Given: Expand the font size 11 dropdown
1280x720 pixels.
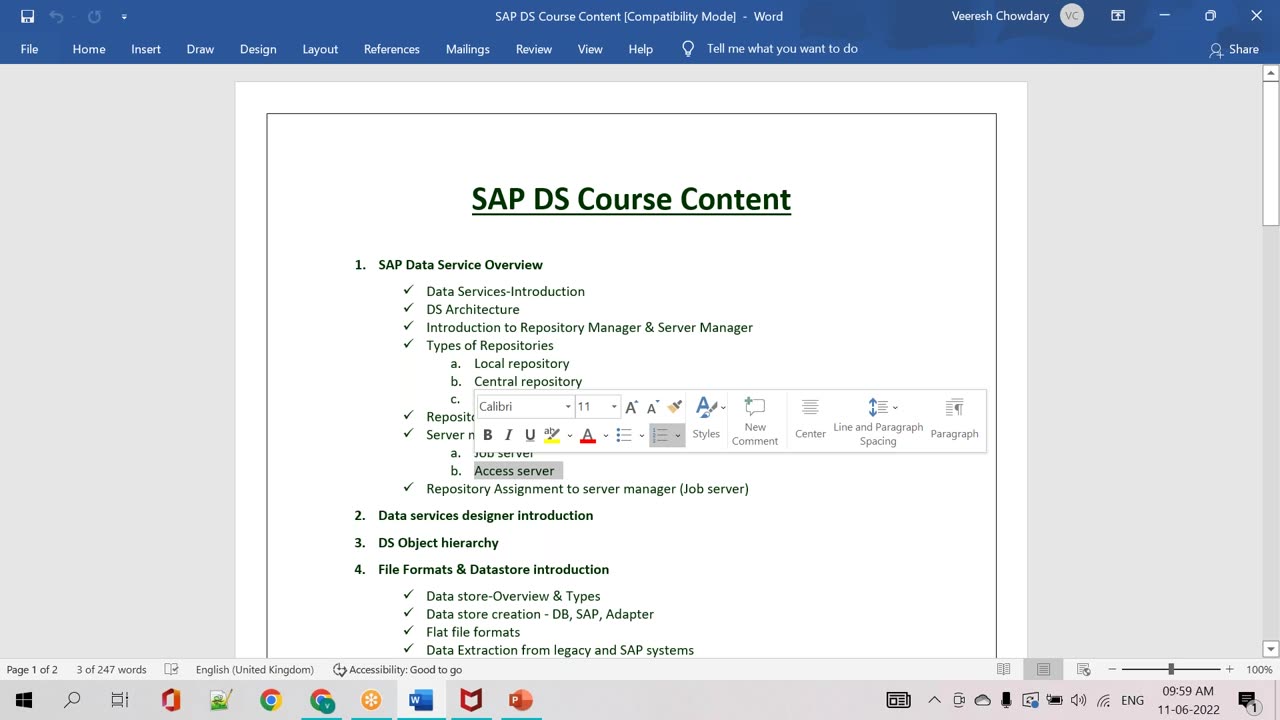Looking at the screenshot, I should coord(614,407).
